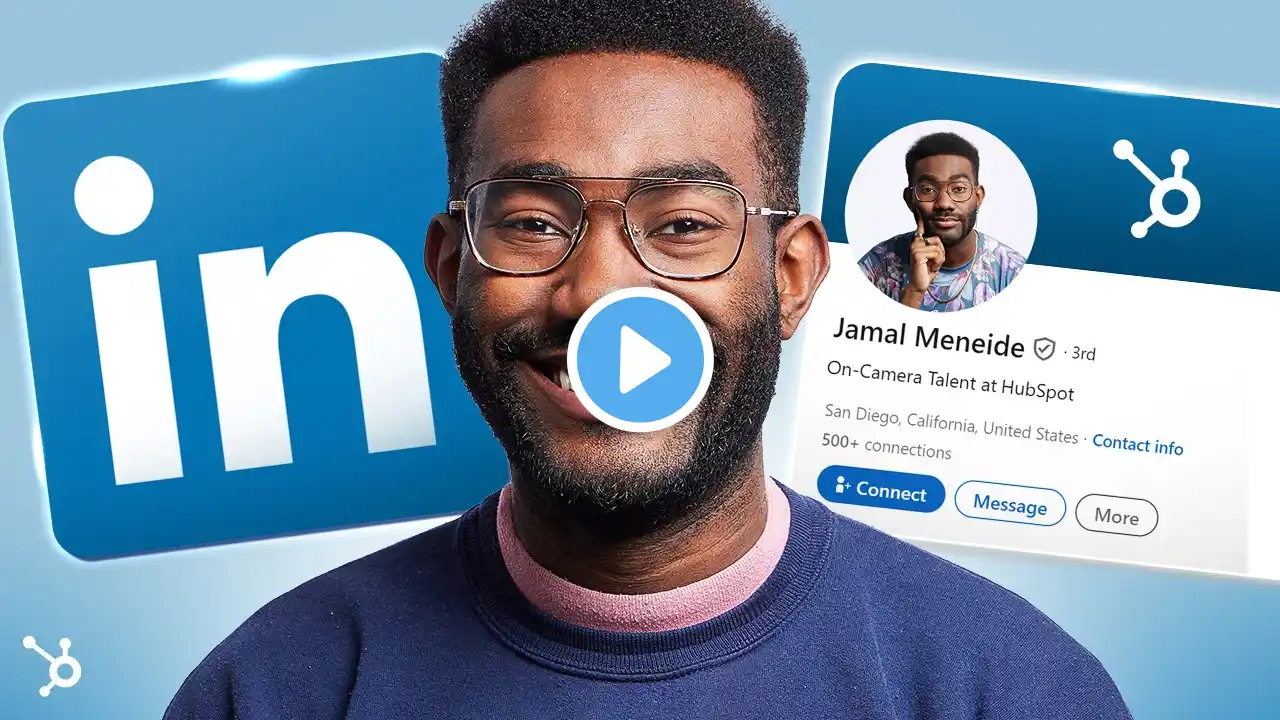Open the Message button on the profile card
Screen dimensions: 1280x720
coord(1009,504)
